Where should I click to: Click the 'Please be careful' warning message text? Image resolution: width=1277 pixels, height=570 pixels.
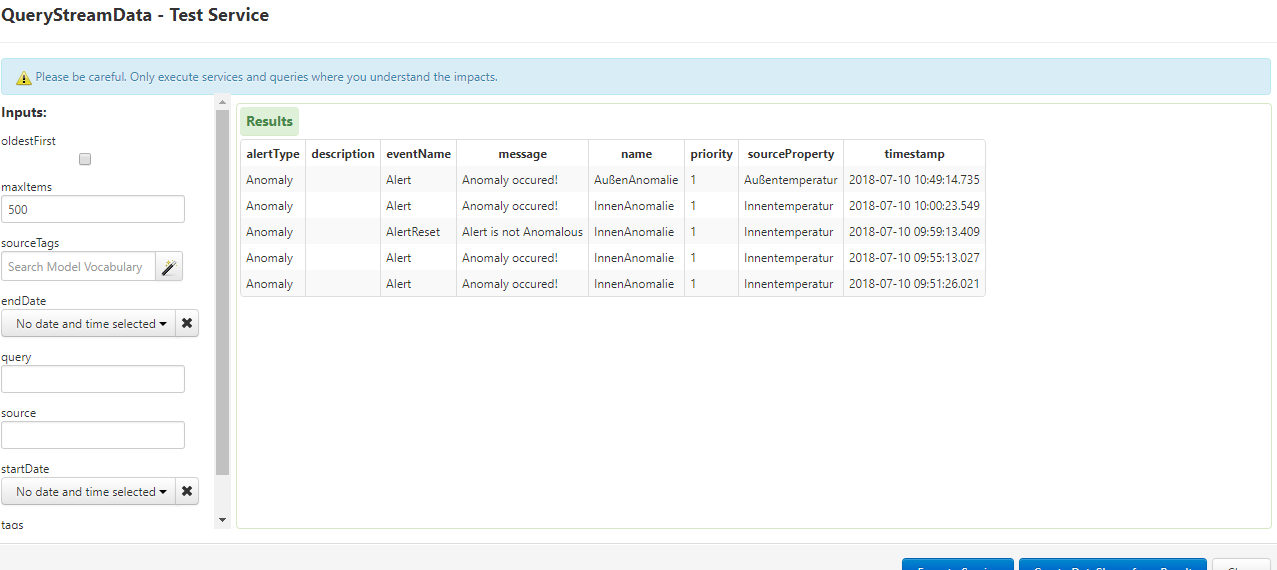point(266,77)
